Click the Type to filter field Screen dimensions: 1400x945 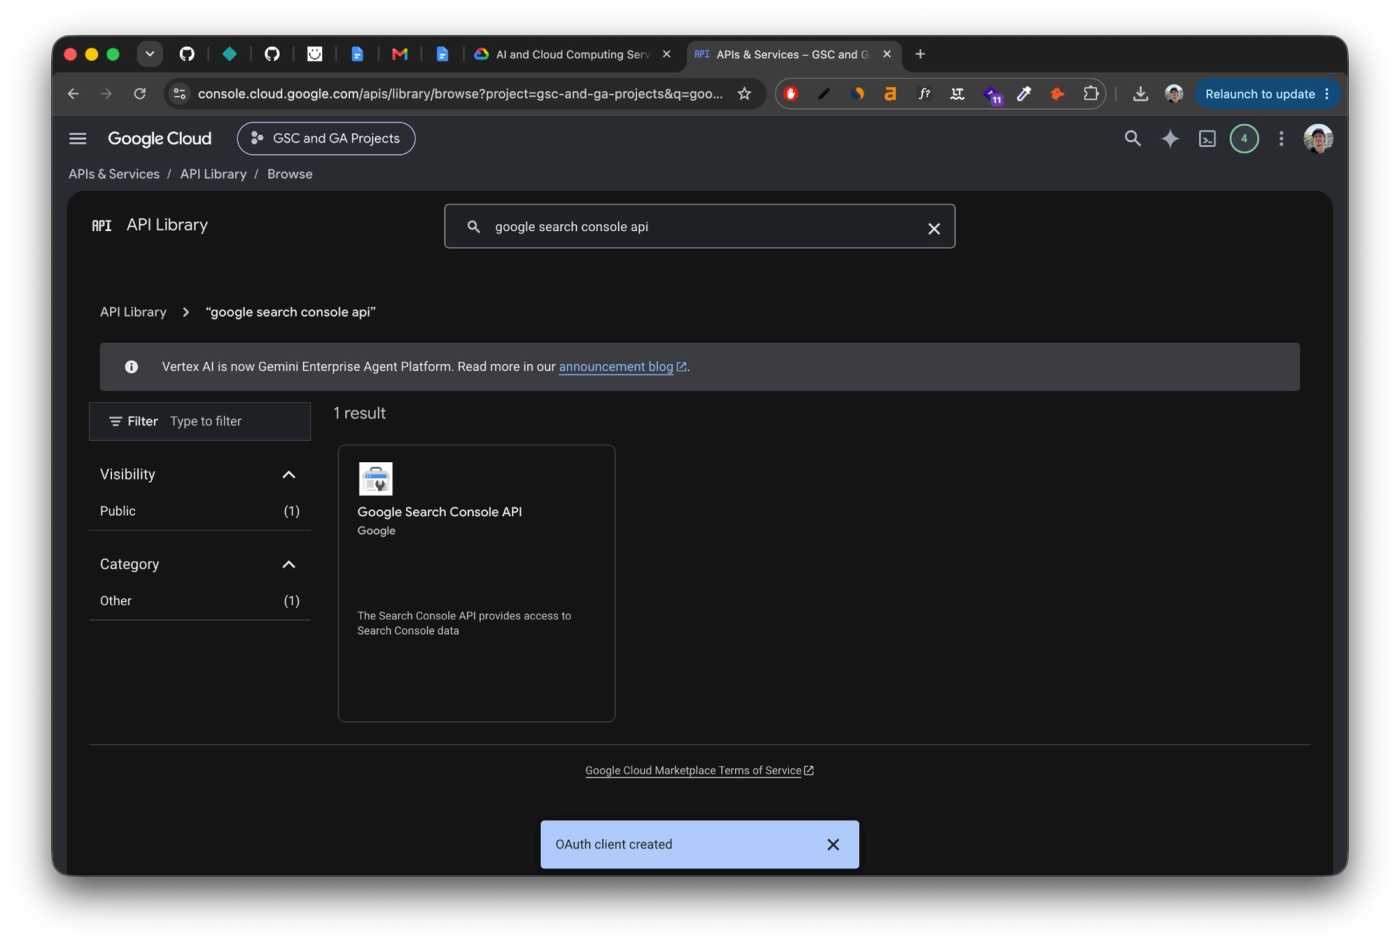[206, 422]
